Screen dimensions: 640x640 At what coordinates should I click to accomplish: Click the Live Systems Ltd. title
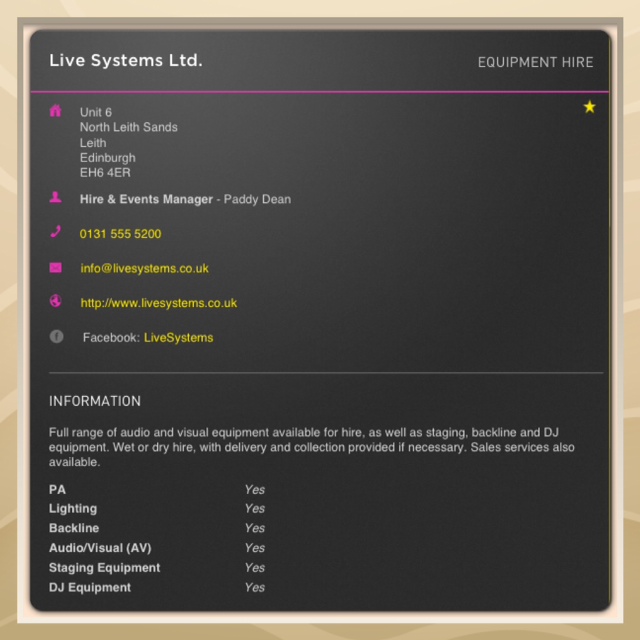(126, 60)
